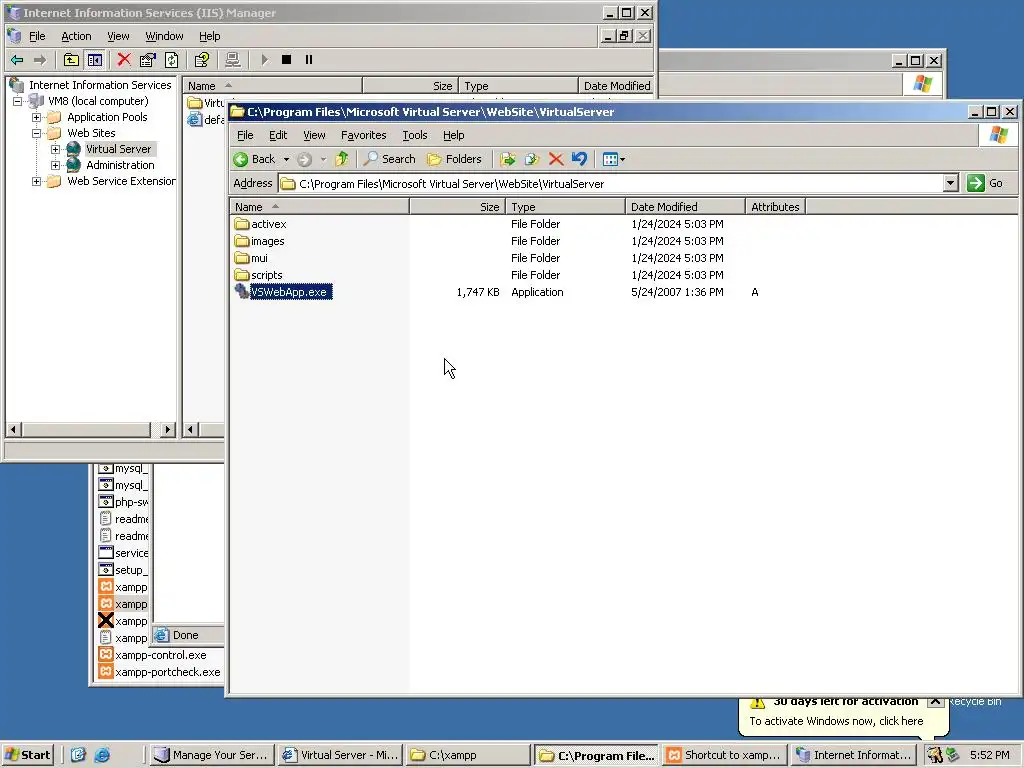Viewport: 1024px width, 768px height.
Task: Click the IIS tree scrollbar right arrow
Action: [168, 430]
